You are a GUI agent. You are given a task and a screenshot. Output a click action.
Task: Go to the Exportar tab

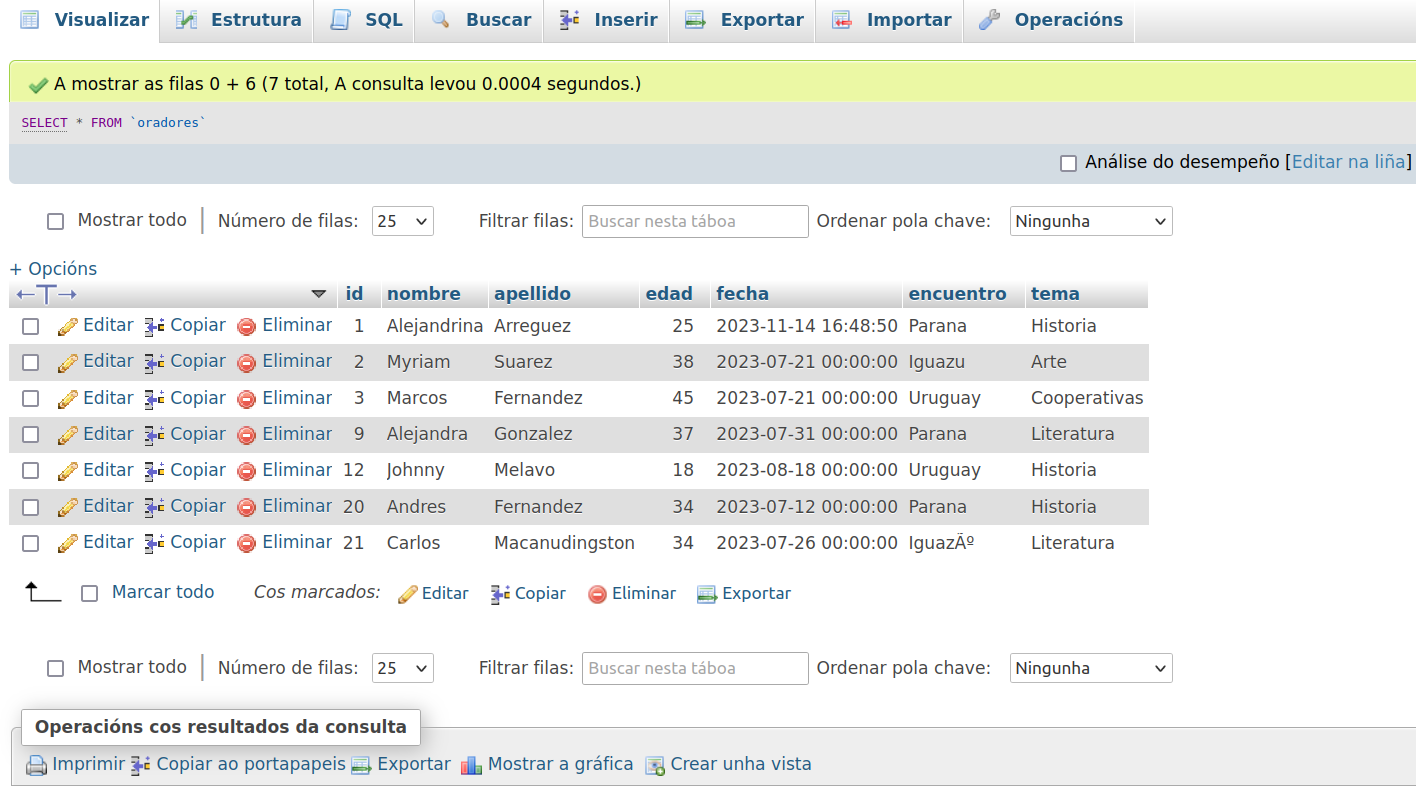coord(744,20)
